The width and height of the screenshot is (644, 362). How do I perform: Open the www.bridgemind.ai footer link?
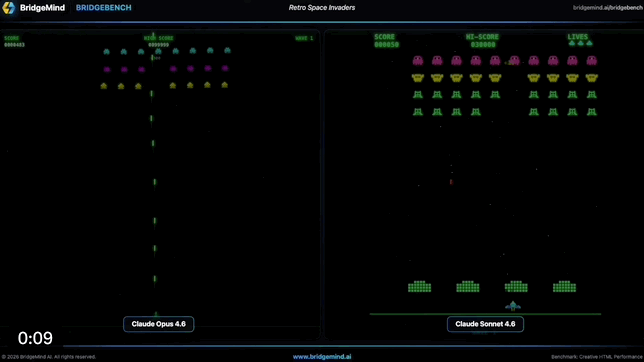[x=322, y=357]
